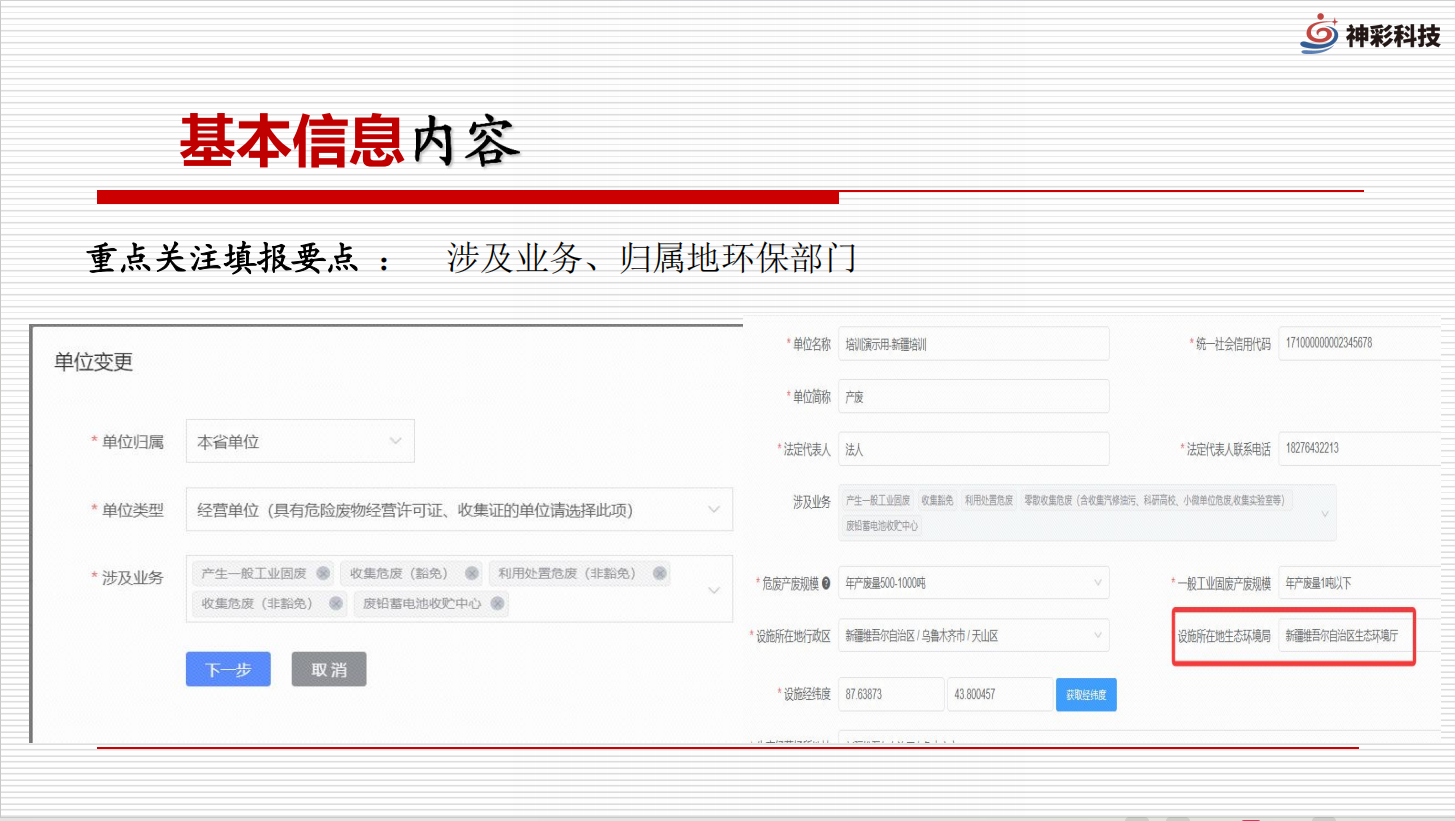Click the 法定代表人联系电话 field
Image resolution: width=1455 pixels, height=821 pixels.
(x=1358, y=449)
